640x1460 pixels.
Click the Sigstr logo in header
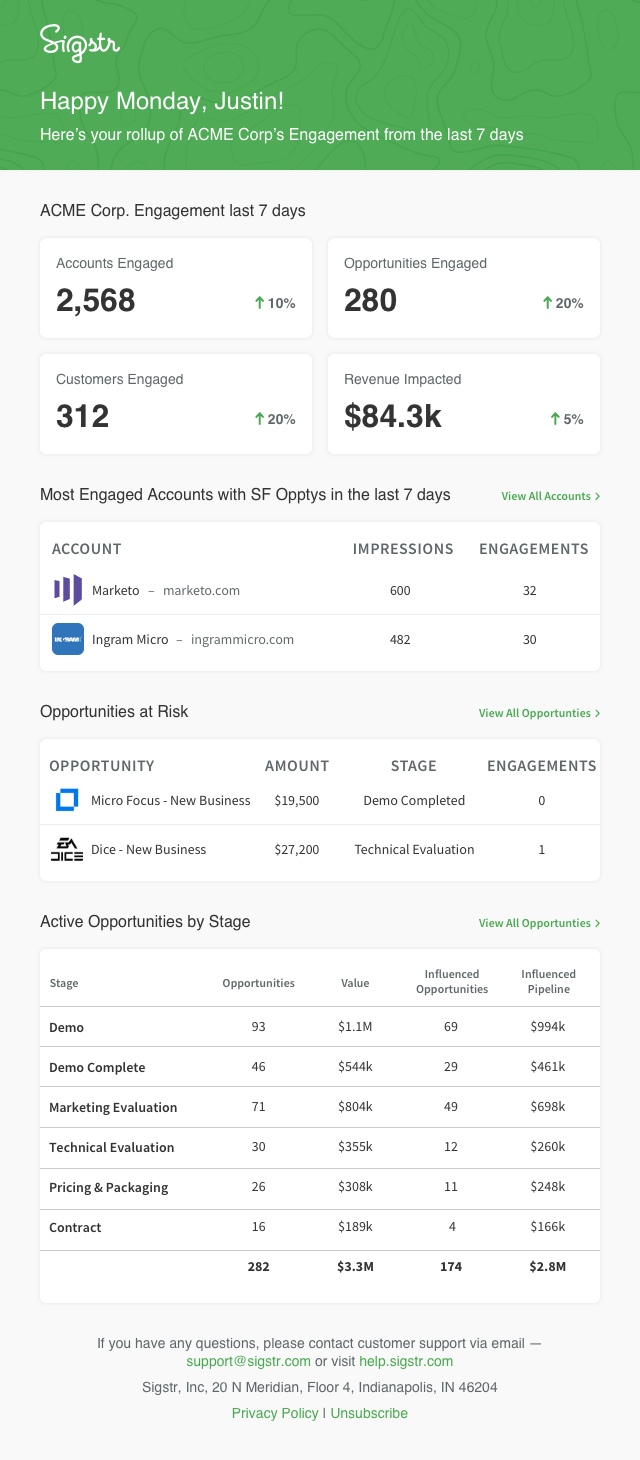(79, 45)
